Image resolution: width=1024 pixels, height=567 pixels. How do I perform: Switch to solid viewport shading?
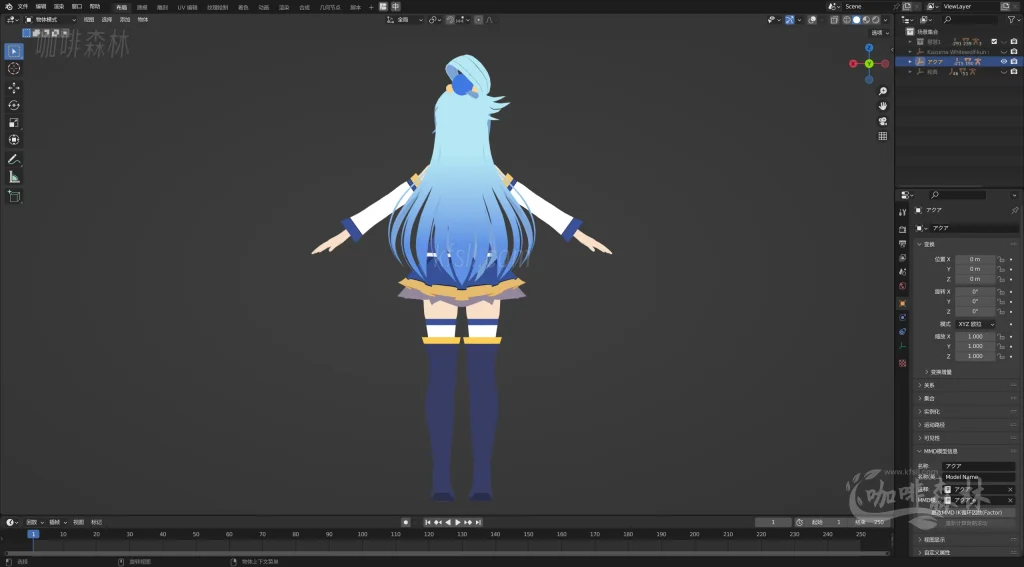pyautogui.click(x=857, y=20)
